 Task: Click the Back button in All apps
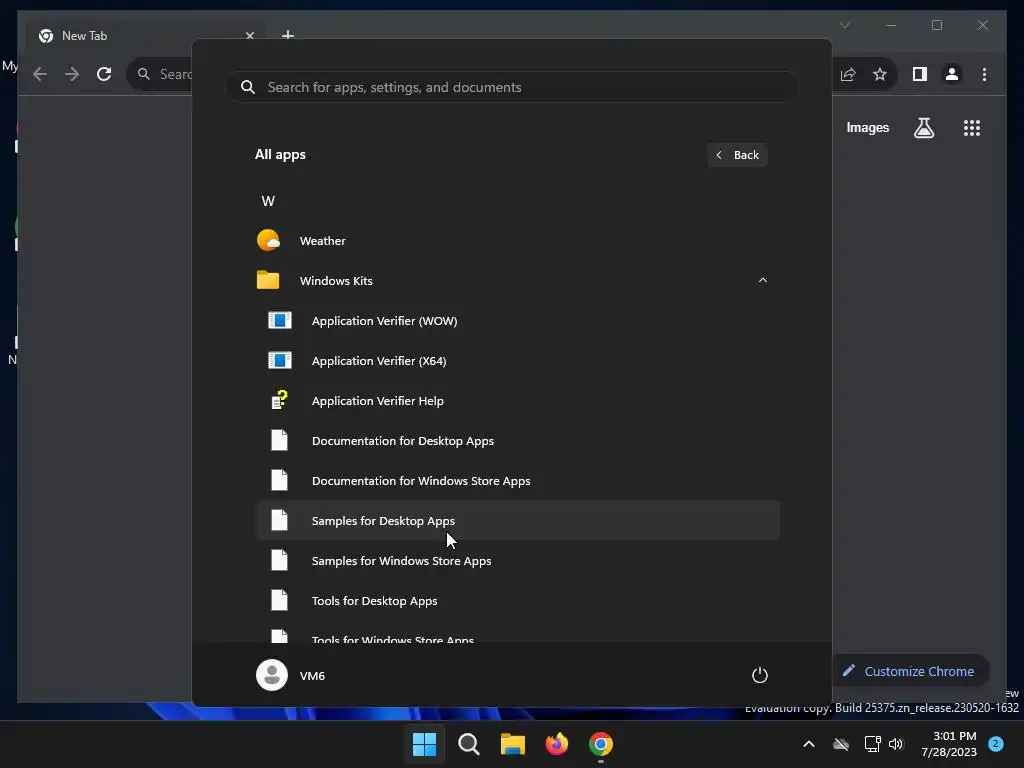[x=737, y=155]
